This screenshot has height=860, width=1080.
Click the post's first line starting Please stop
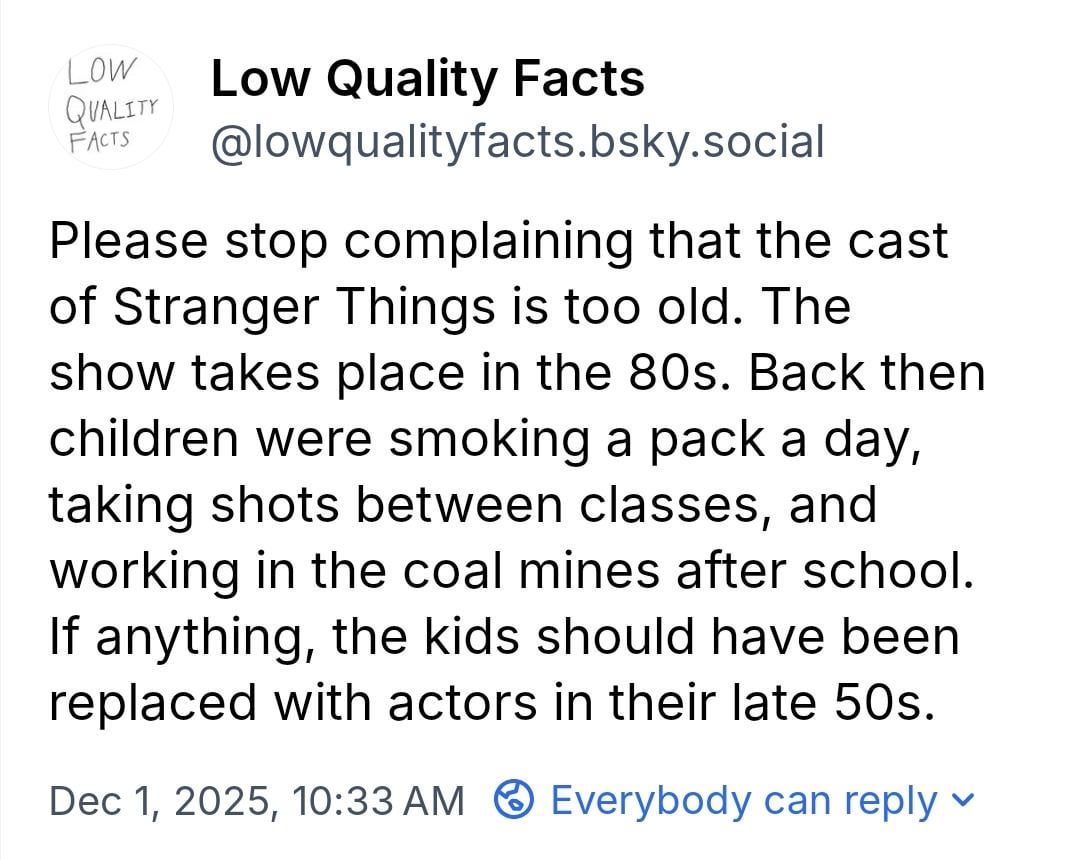(x=498, y=241)
